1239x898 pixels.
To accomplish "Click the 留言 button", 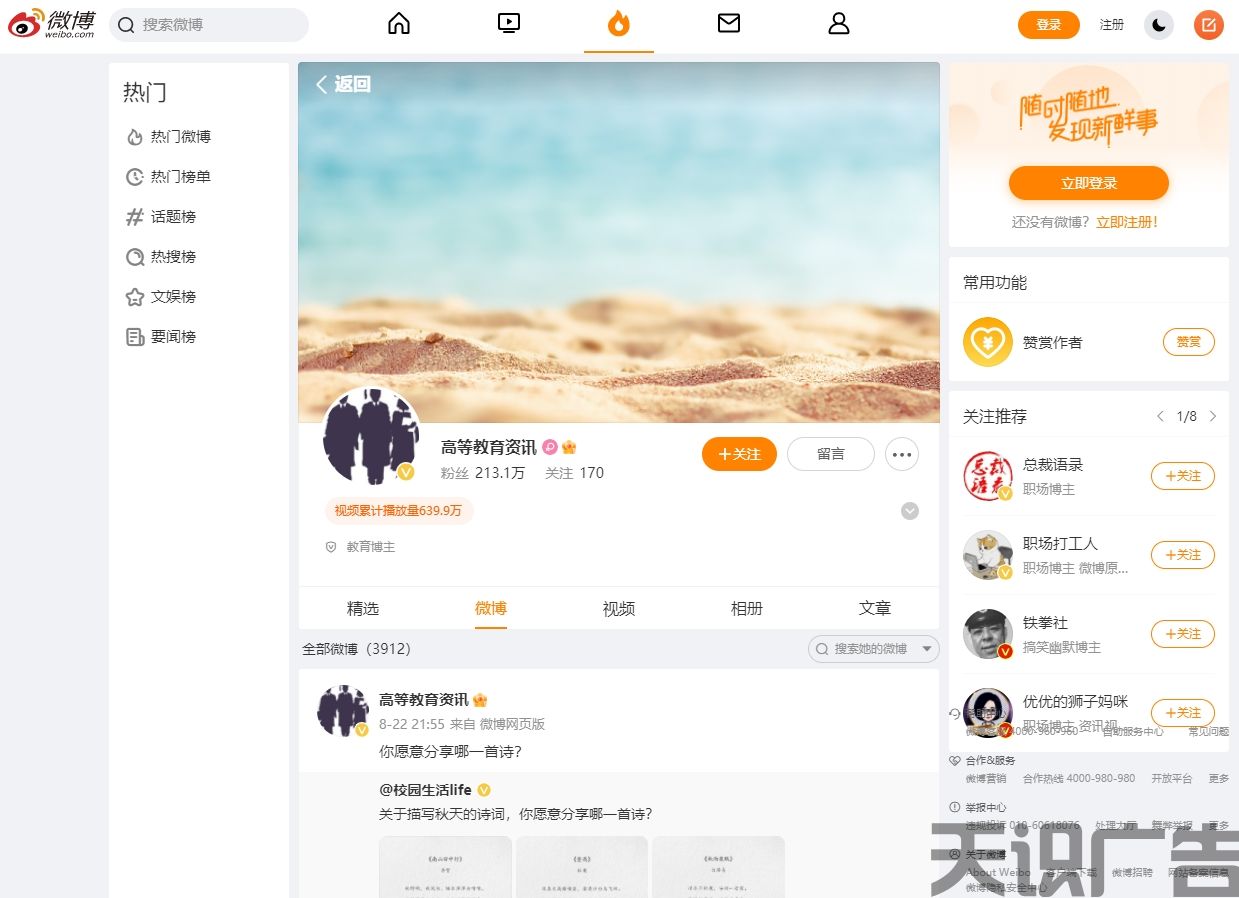I will pyautogui.click(x=831, y=454).
